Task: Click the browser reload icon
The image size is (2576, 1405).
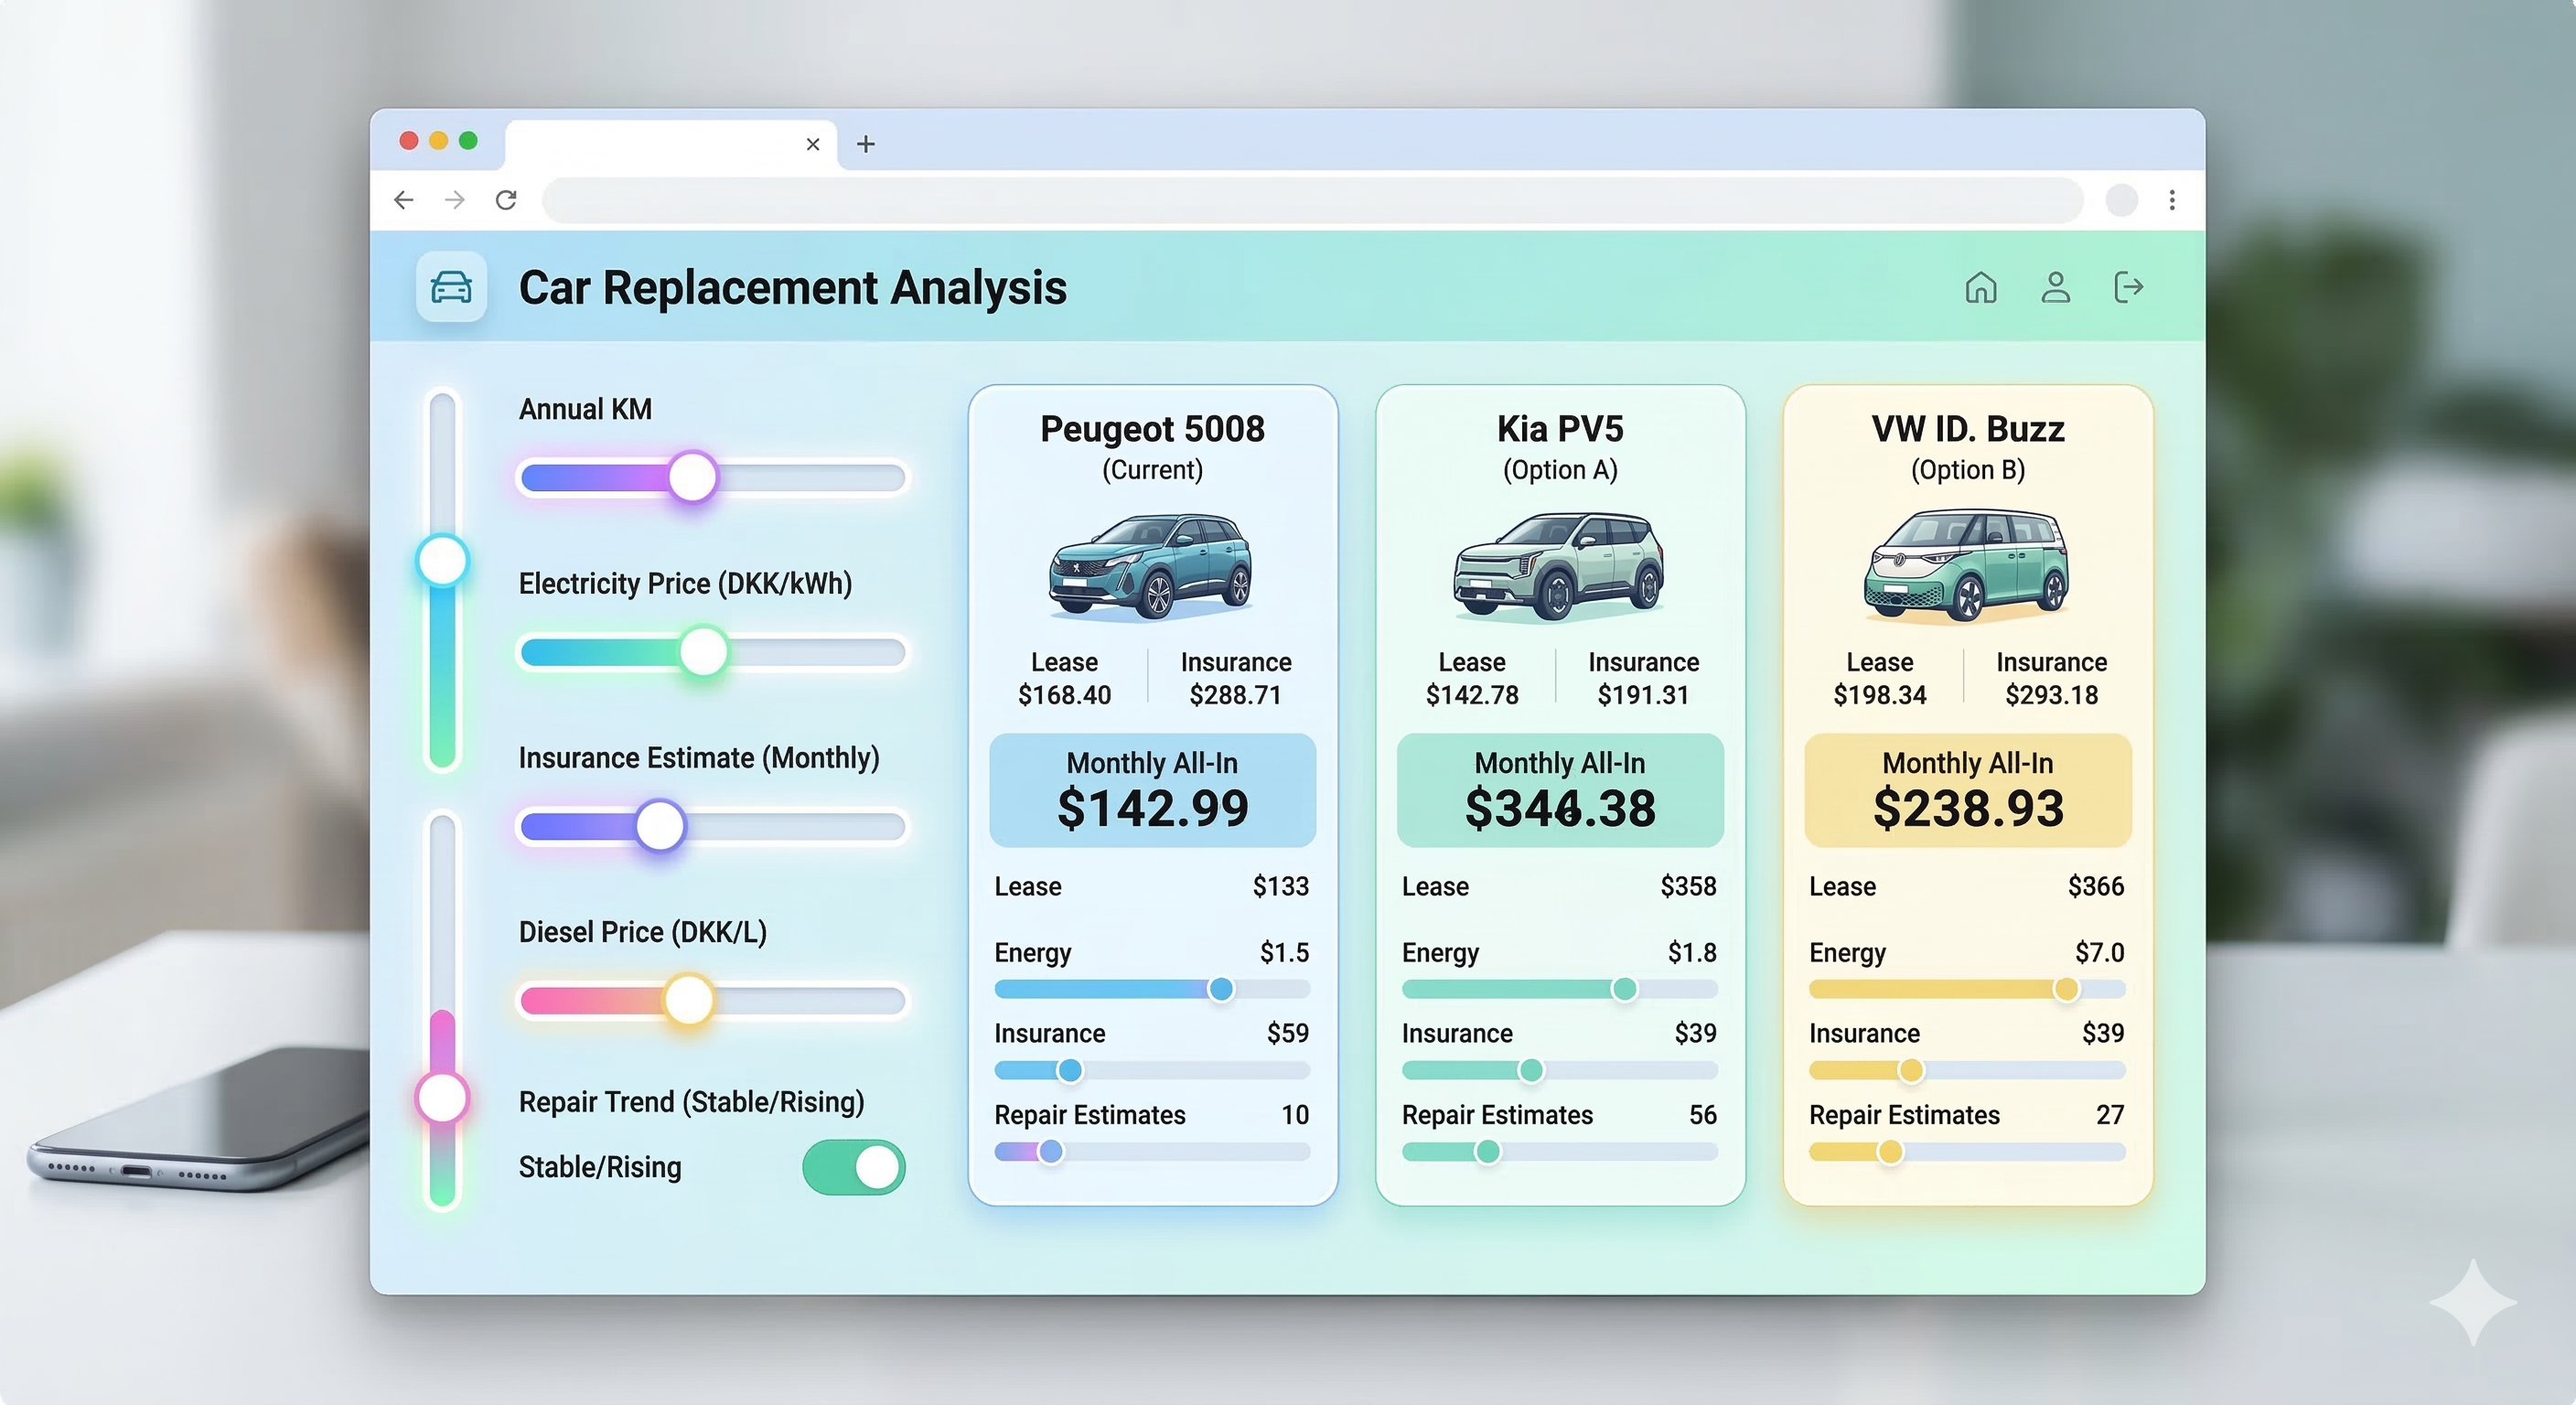Action: (x=506, y=200)
